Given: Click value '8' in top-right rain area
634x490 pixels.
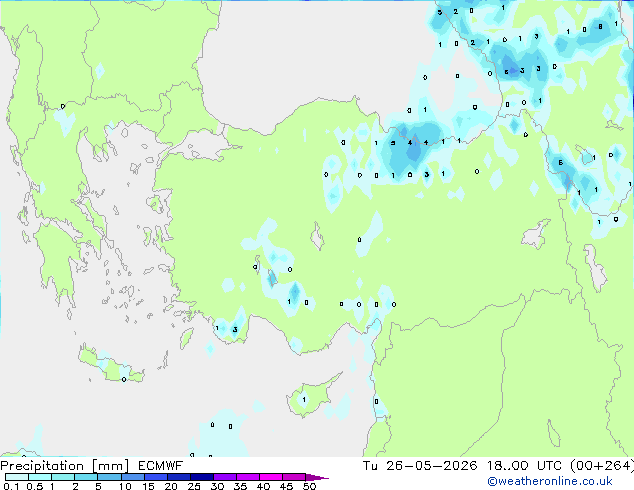Looking at the screenshot, I should (600, 27).
